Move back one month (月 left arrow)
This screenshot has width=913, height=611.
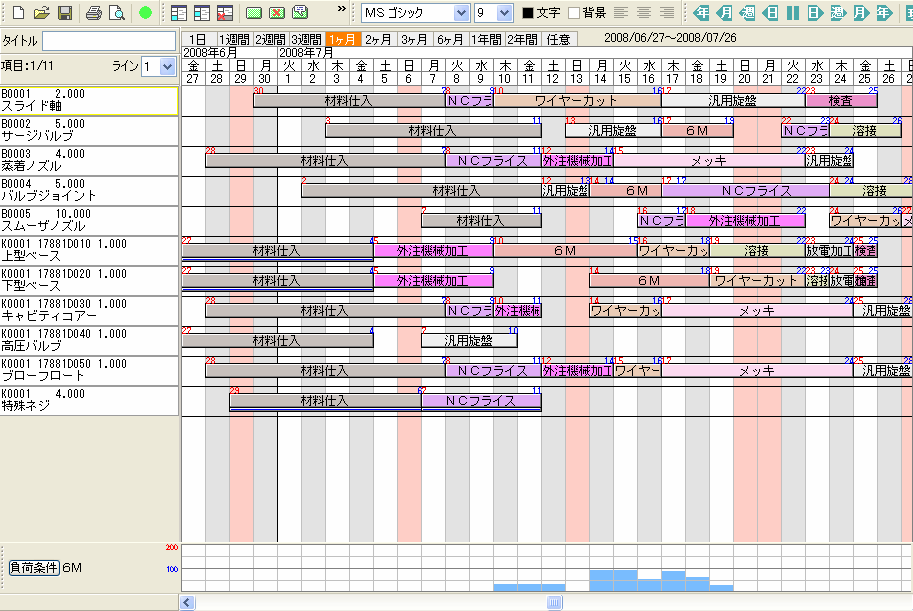click(724, 12)
